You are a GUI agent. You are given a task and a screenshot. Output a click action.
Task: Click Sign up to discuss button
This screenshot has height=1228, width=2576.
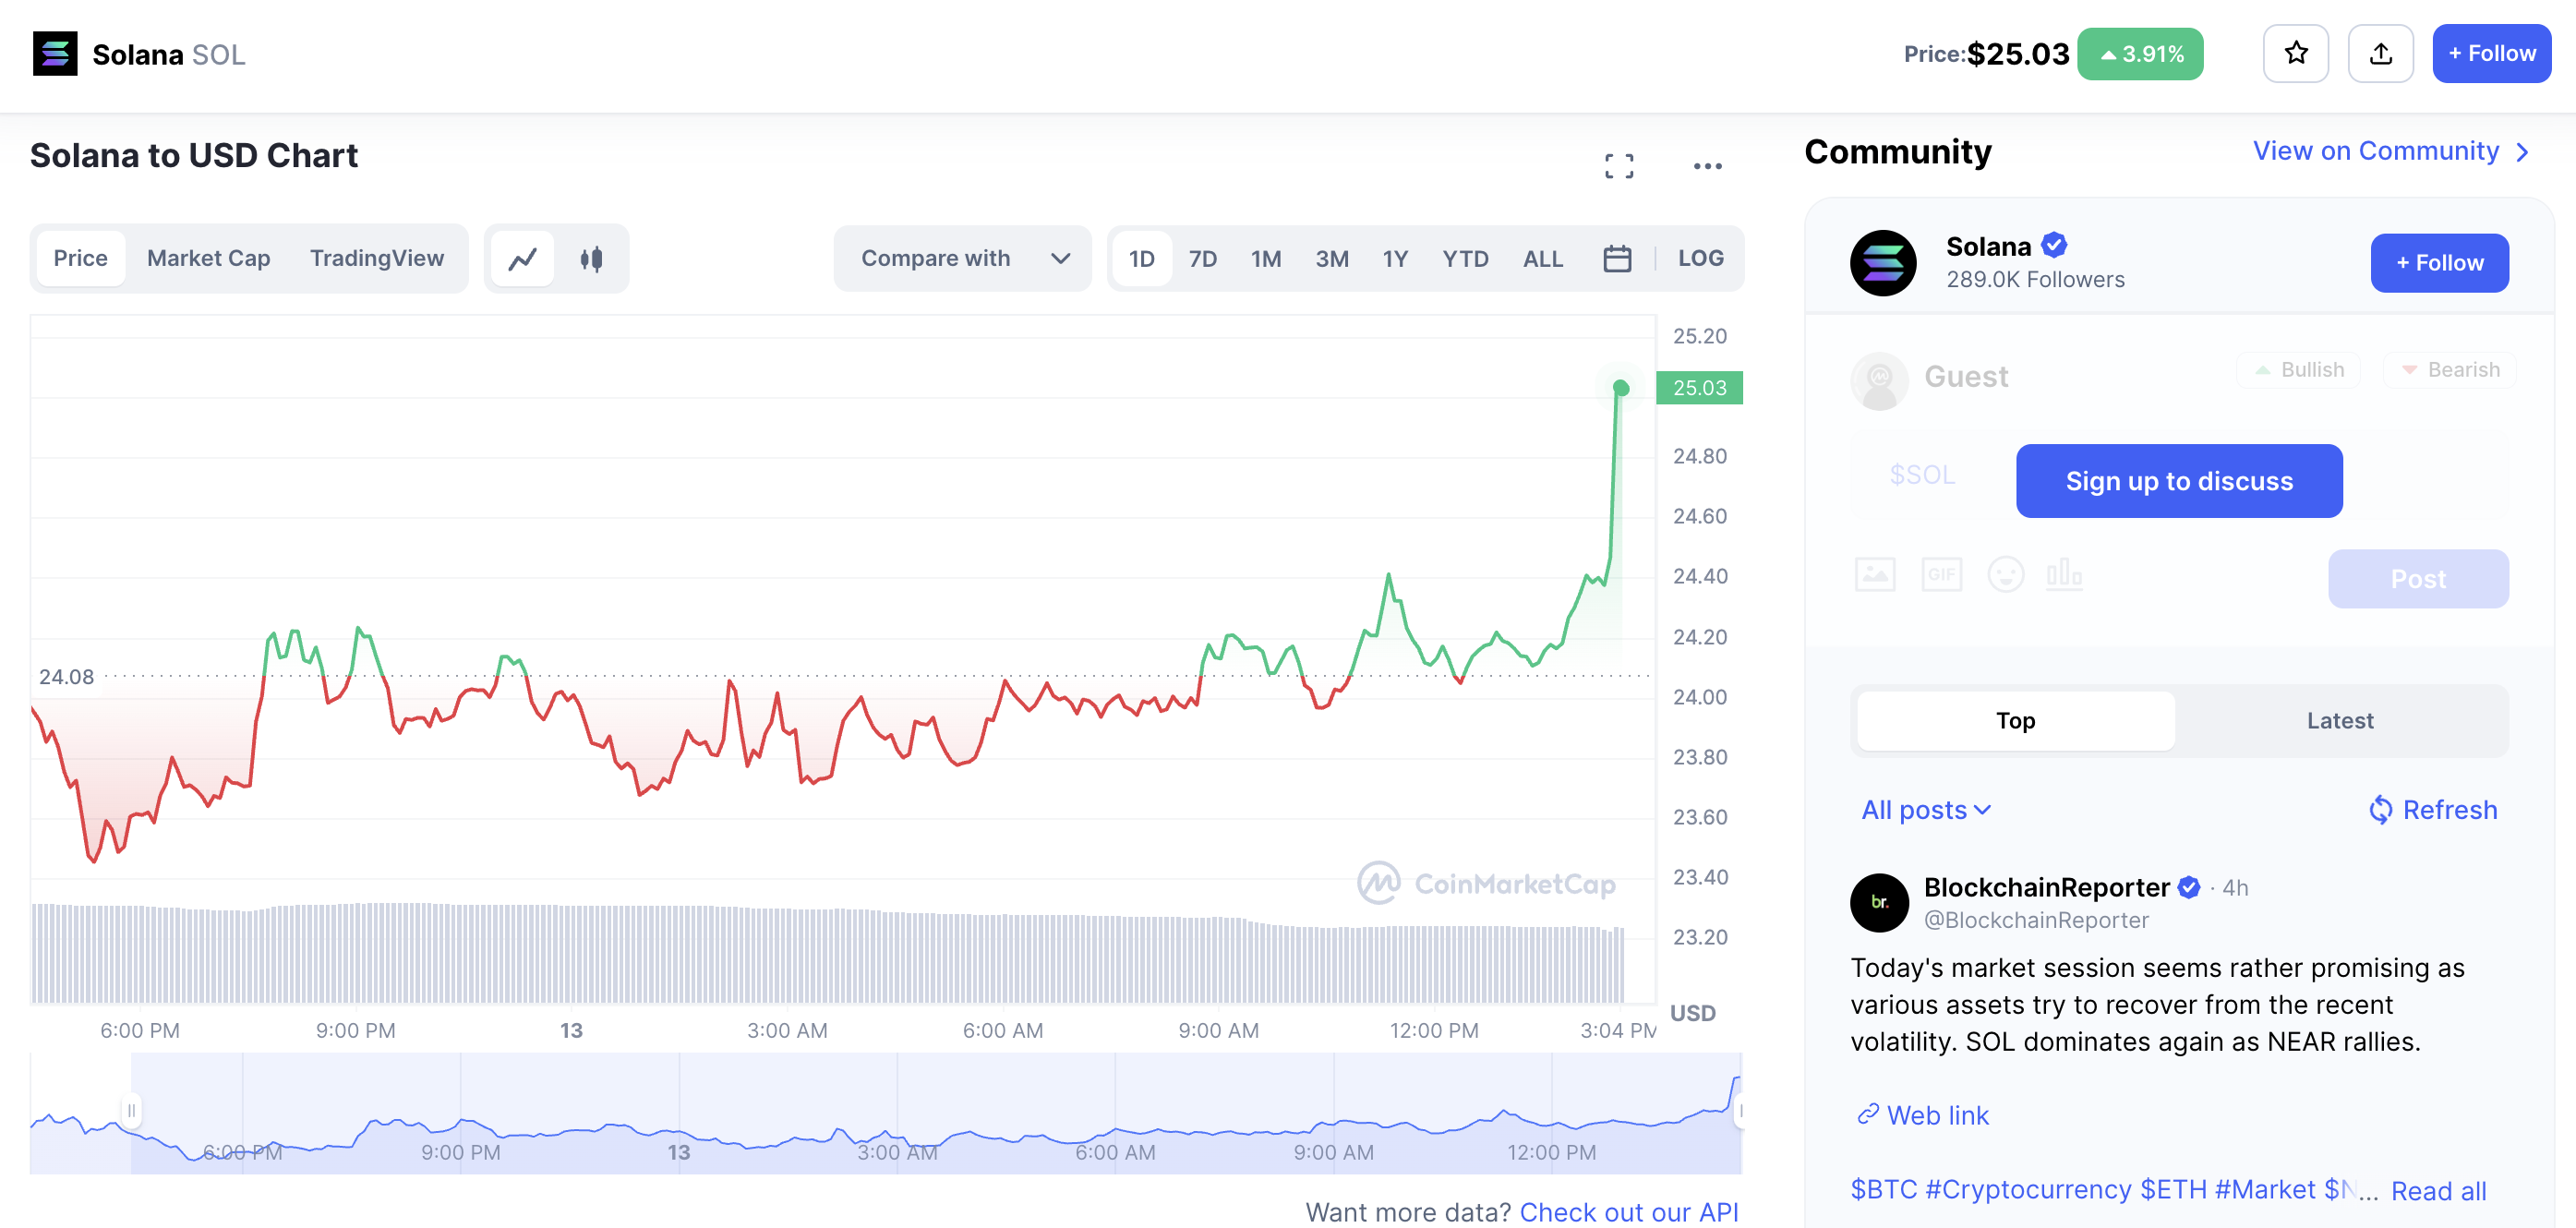[2178, 481]
